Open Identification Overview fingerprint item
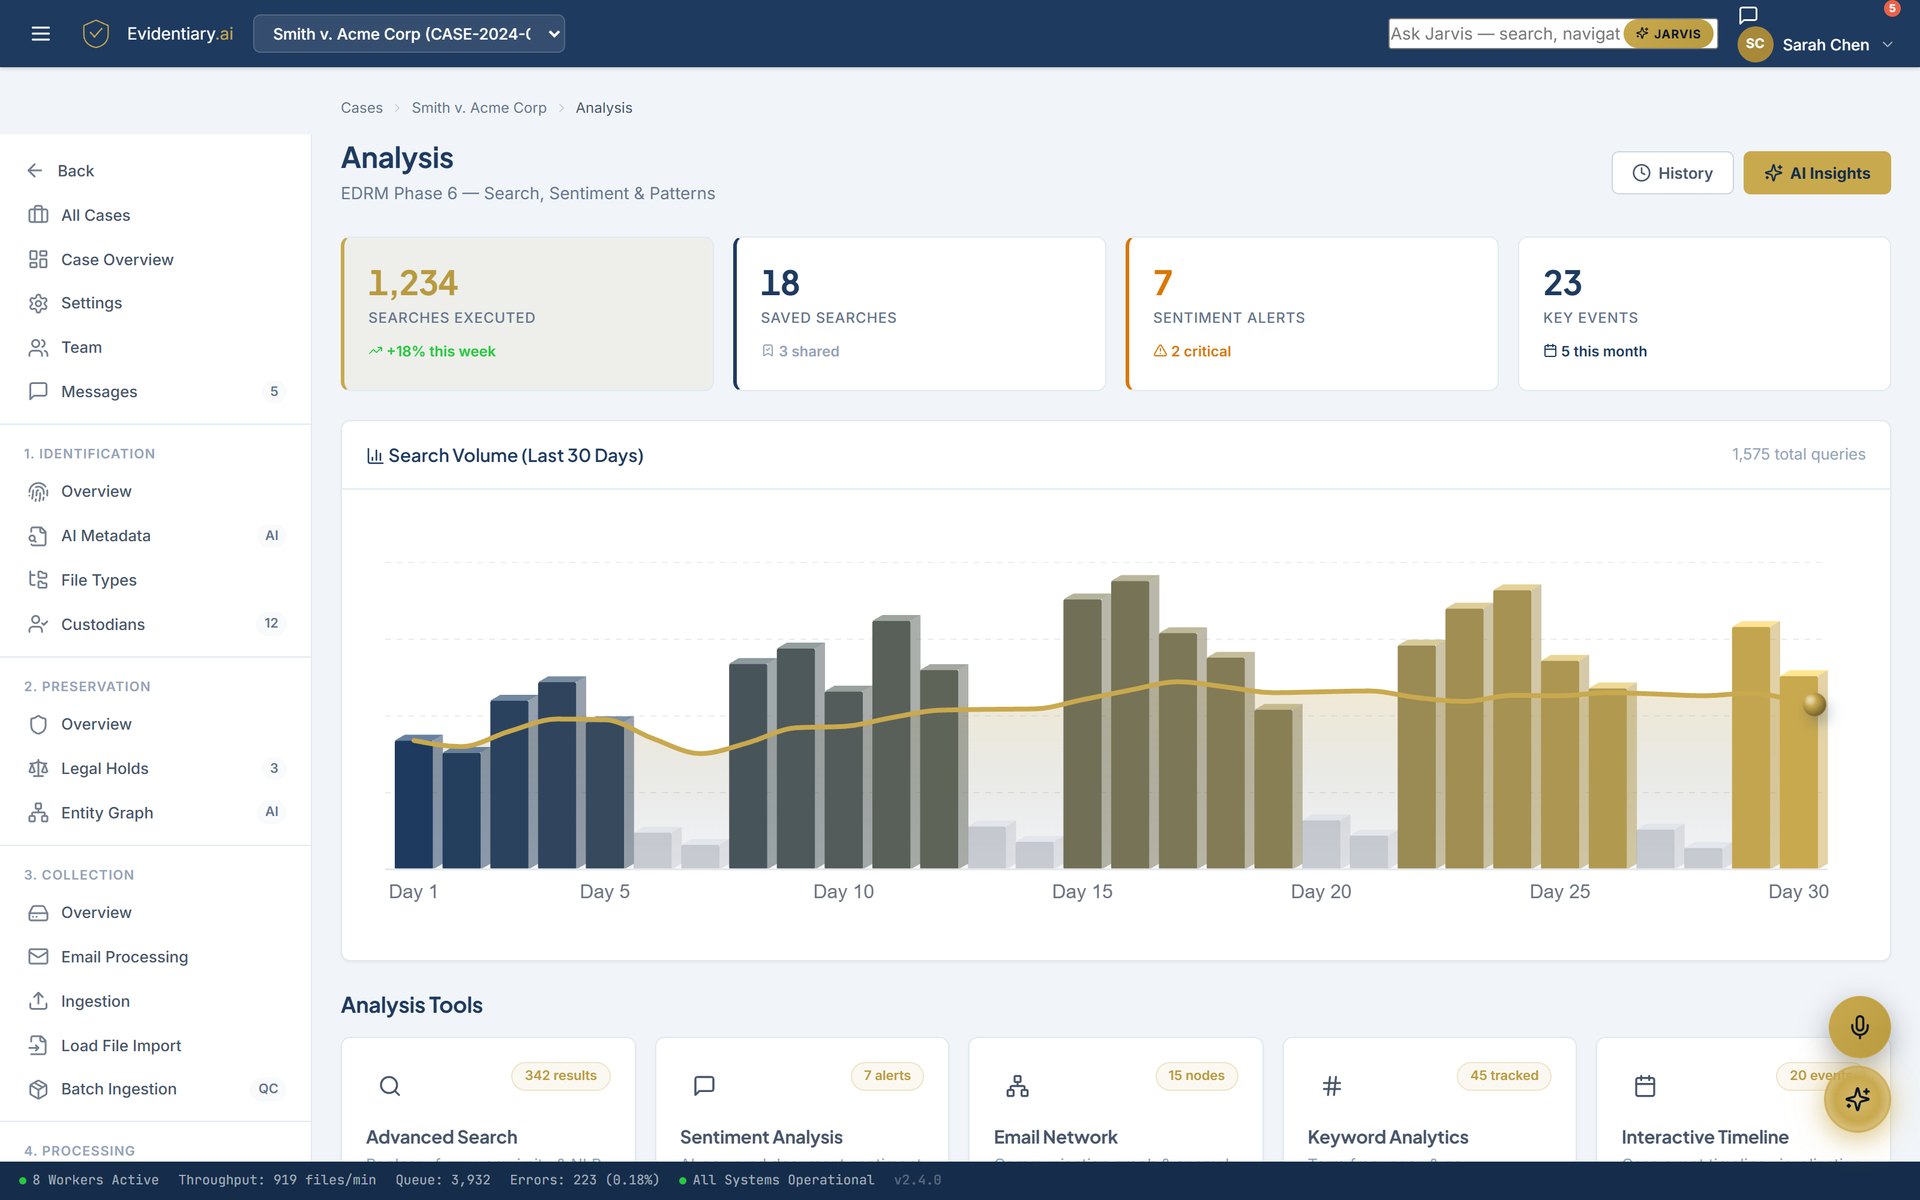The height and width of the screenshot is (1200, 1920). coord(155,491)
